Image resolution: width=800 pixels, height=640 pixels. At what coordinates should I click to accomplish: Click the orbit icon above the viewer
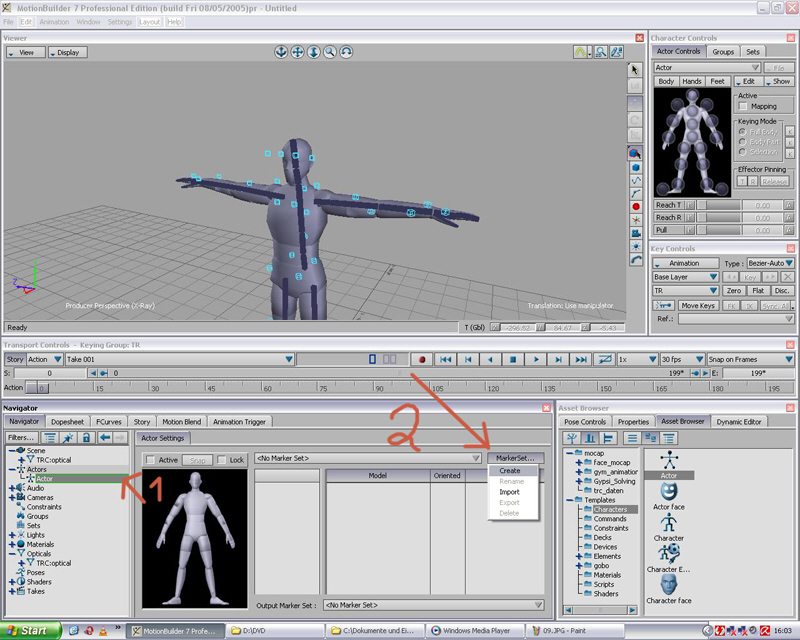346,52
